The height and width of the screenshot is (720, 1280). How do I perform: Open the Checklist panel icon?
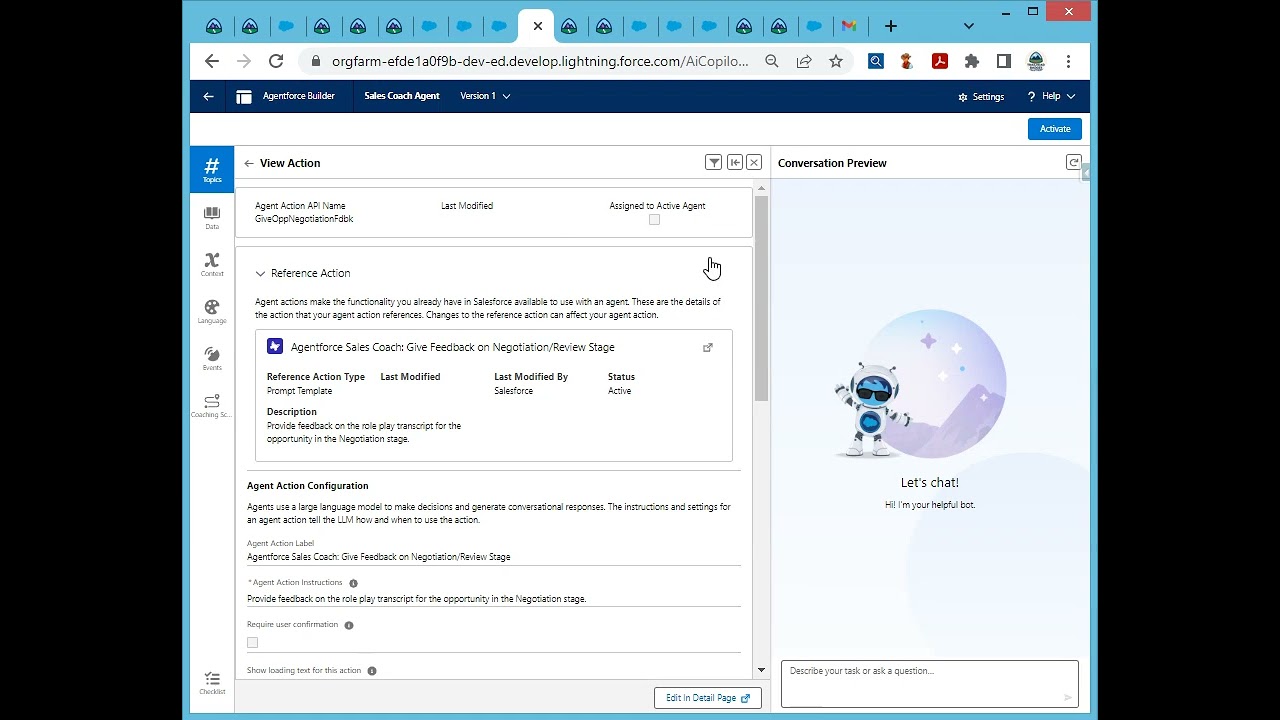click(212, 683)
